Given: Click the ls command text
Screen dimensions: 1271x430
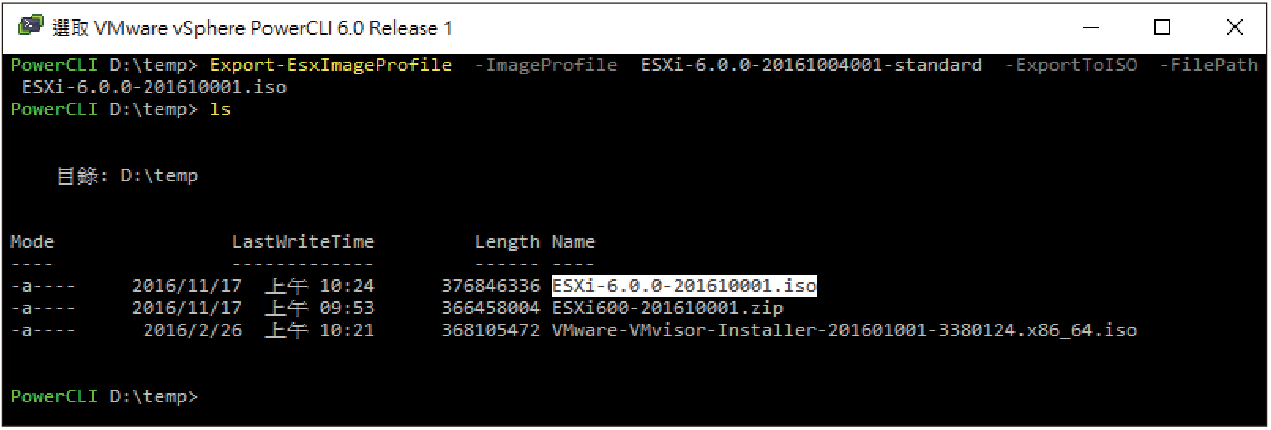Looking at the screenshot, I should pyautogui.click(x=220, y=109).
